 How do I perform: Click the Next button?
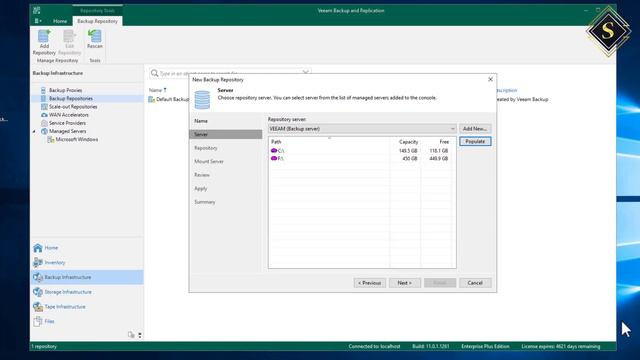click(404, 283)
